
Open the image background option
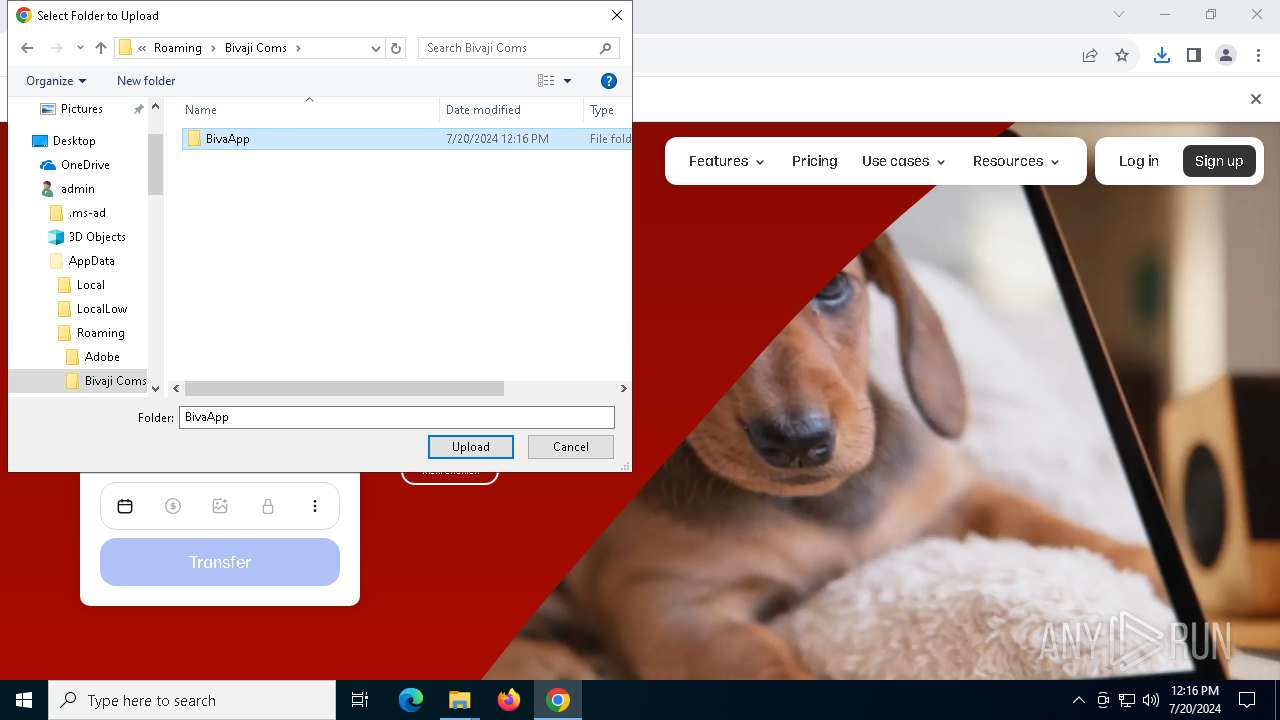pos(220,507)
